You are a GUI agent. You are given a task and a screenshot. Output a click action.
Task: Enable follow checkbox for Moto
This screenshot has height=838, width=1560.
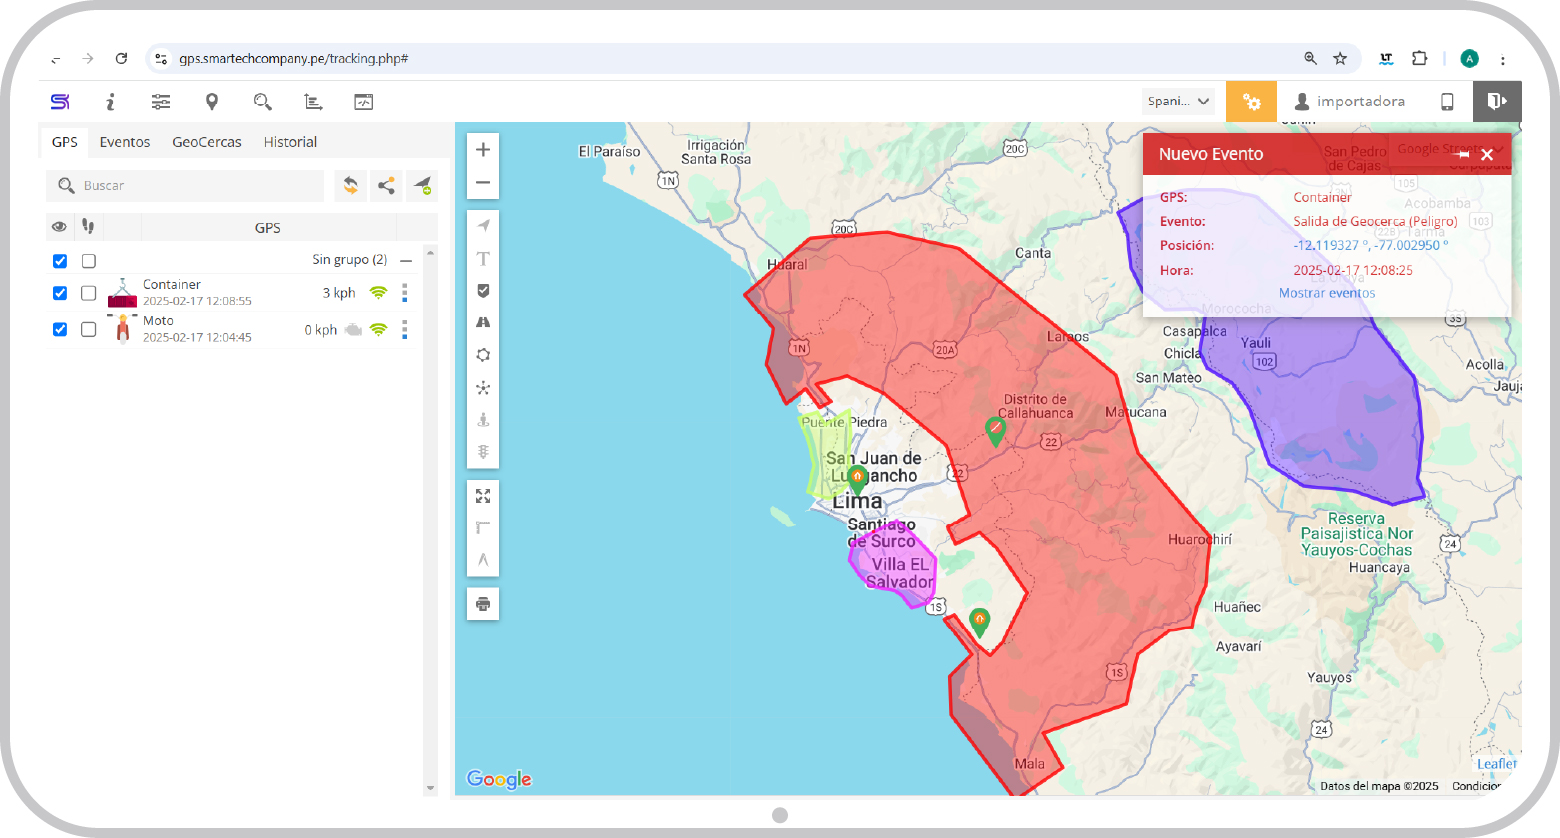[x=89, y=329]
